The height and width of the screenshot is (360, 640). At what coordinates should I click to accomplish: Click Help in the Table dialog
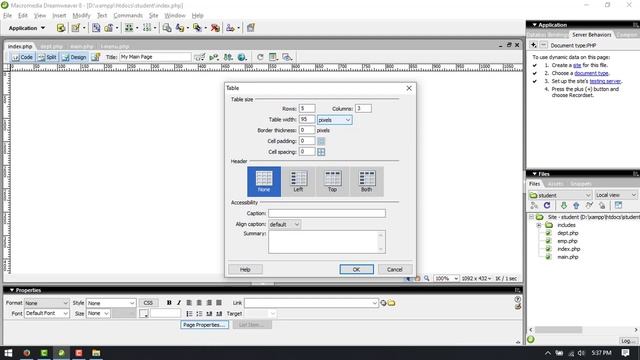pyautogui.click(x=245, y=269)
